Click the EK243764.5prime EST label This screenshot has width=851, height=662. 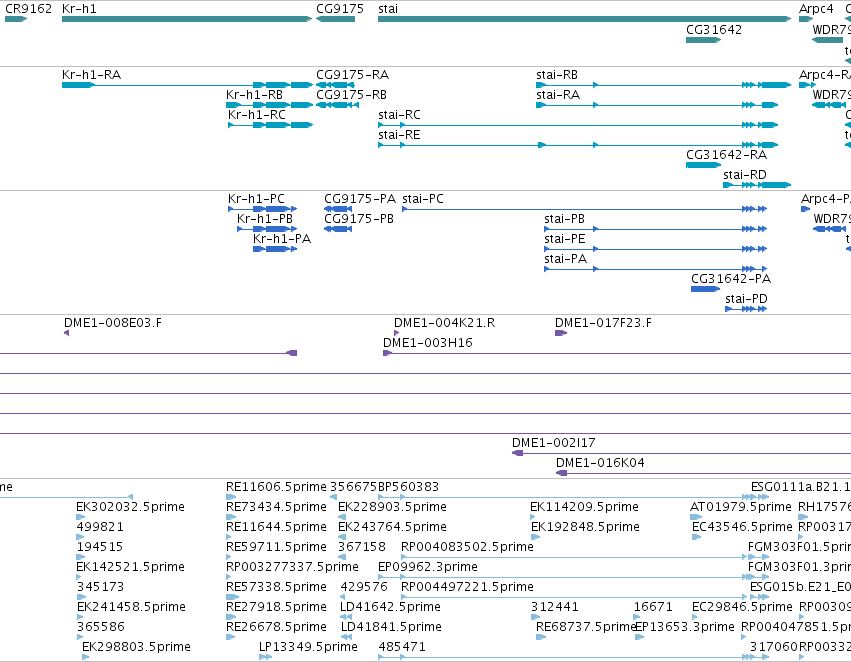tap(392, 527)
